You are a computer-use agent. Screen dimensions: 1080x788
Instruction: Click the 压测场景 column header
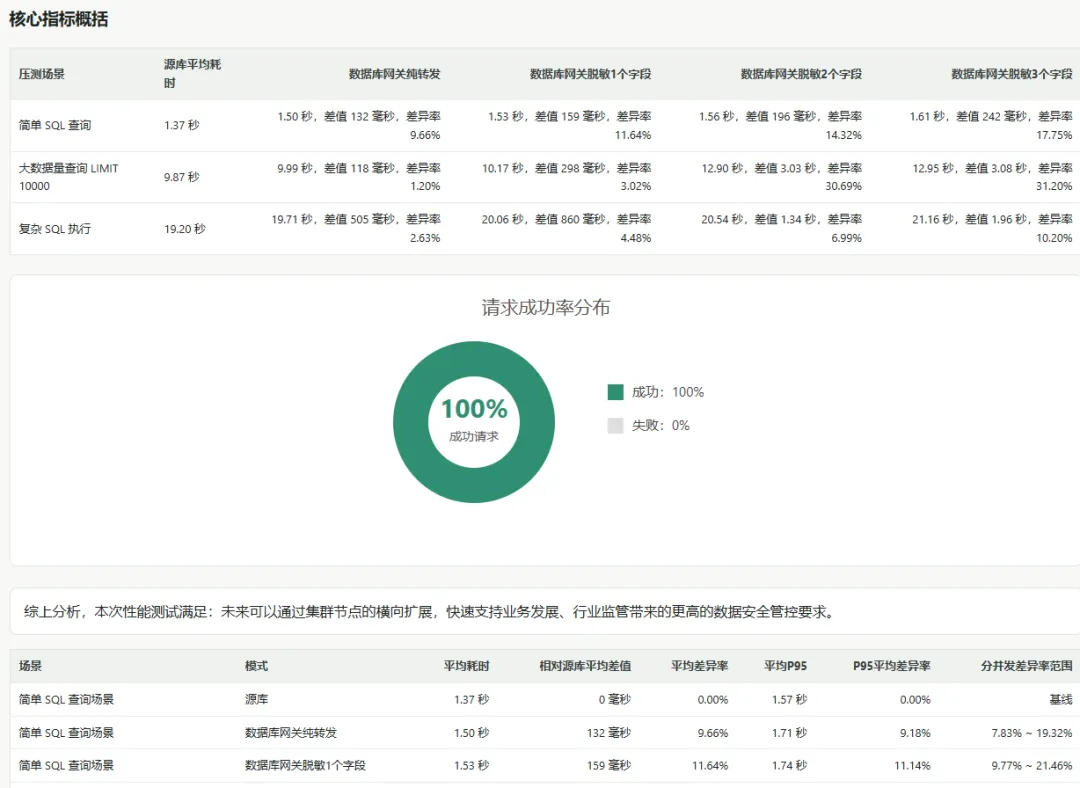pos(41,74)
